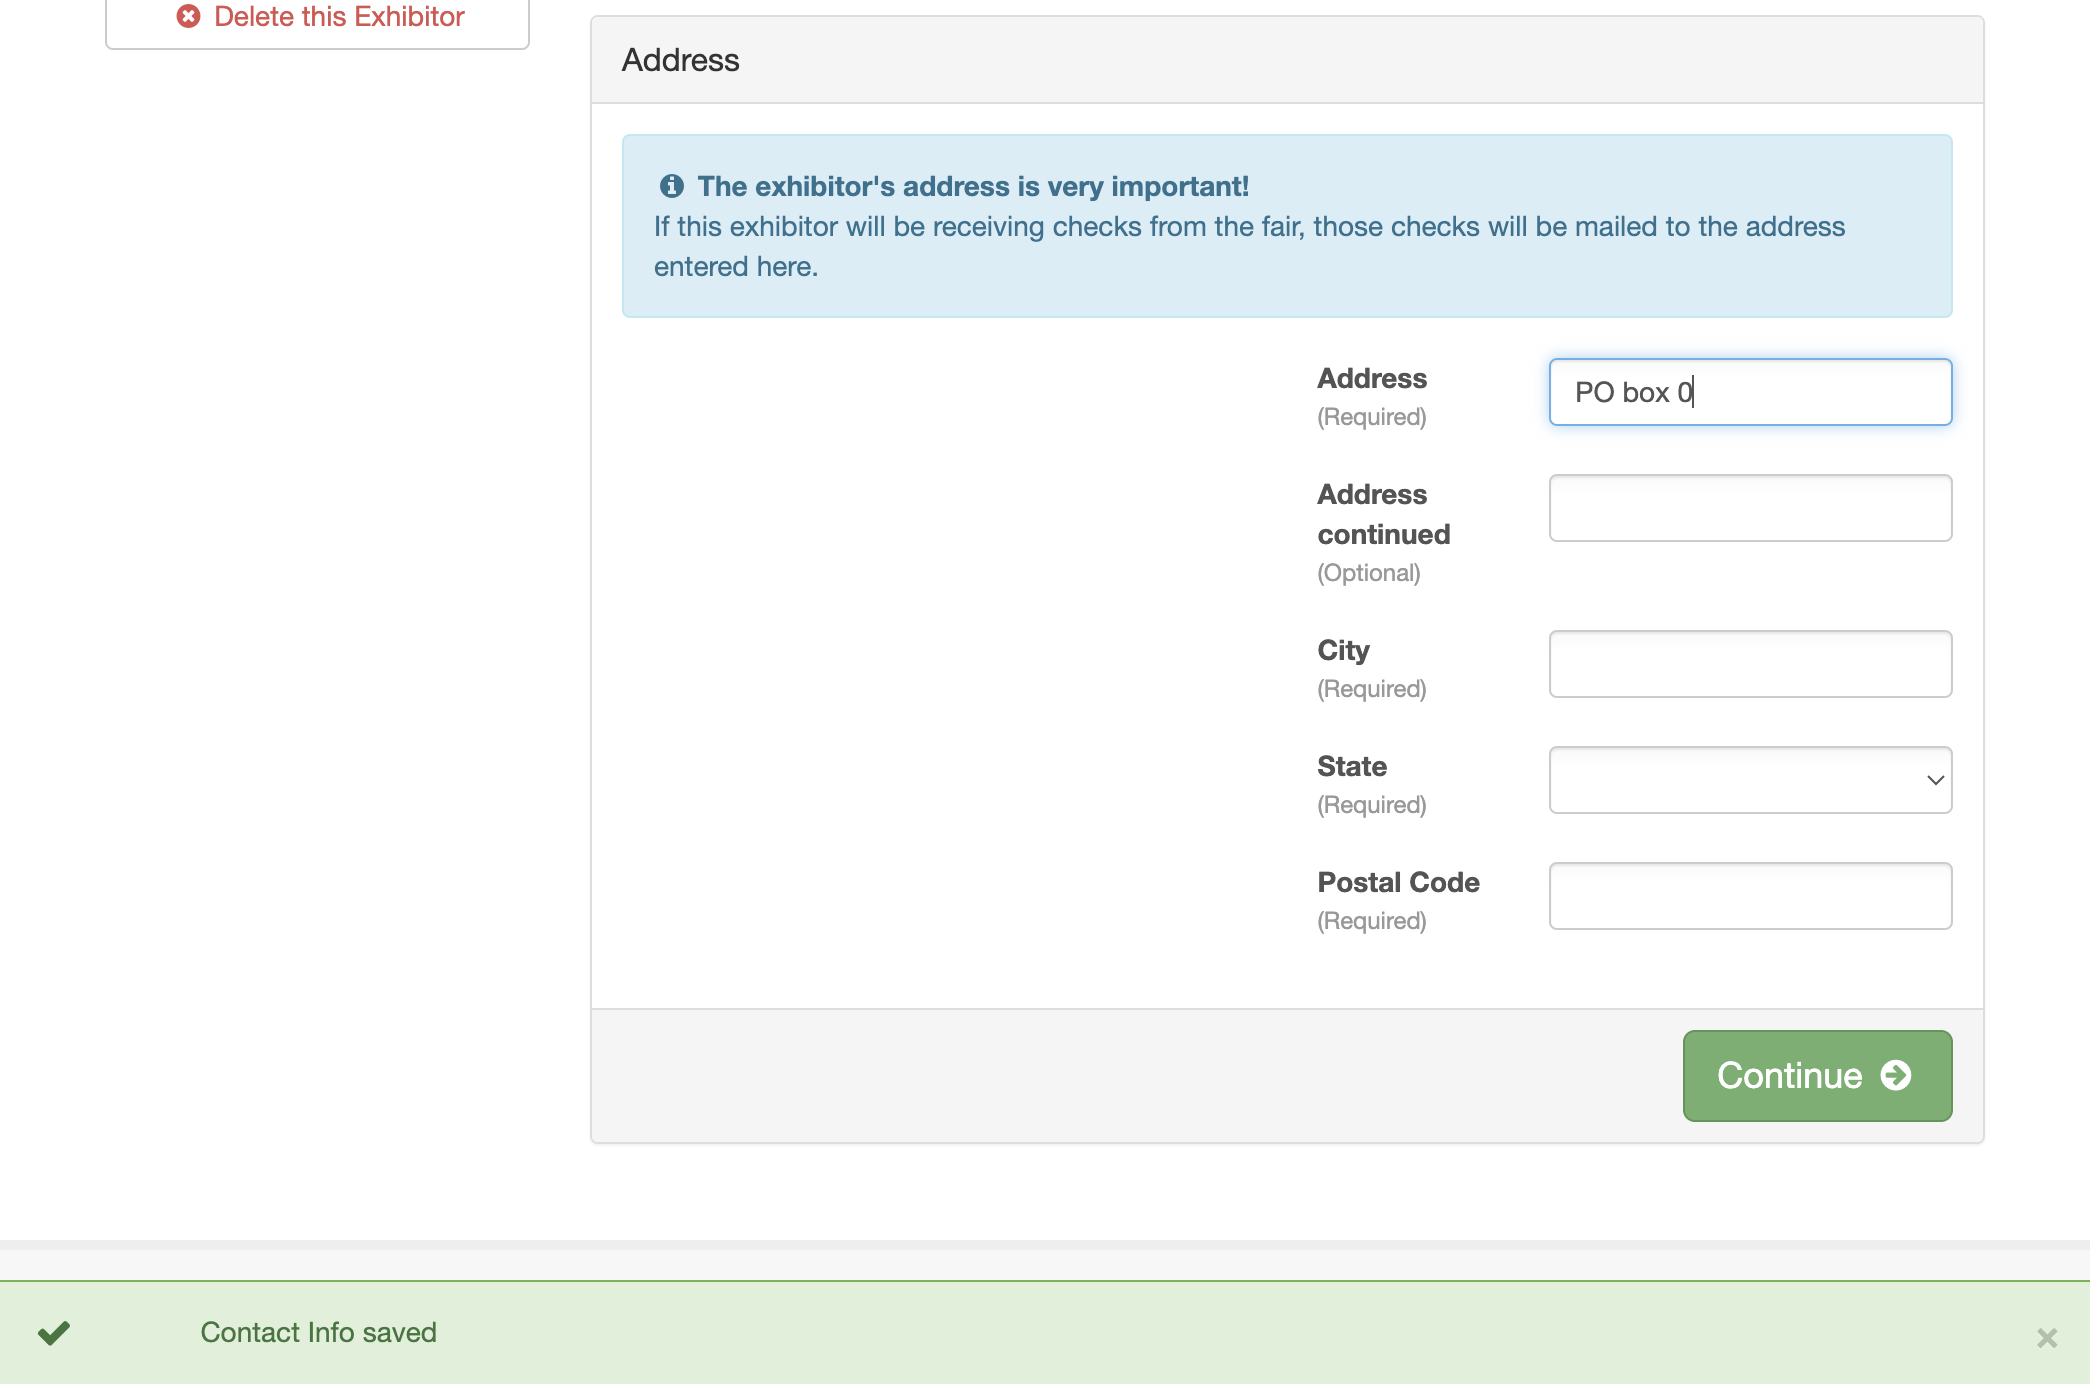Image resolution: width=2090 pixels, height=1384 pixels.
Task: Click the green Continue button
Action: (1817, 1076)
